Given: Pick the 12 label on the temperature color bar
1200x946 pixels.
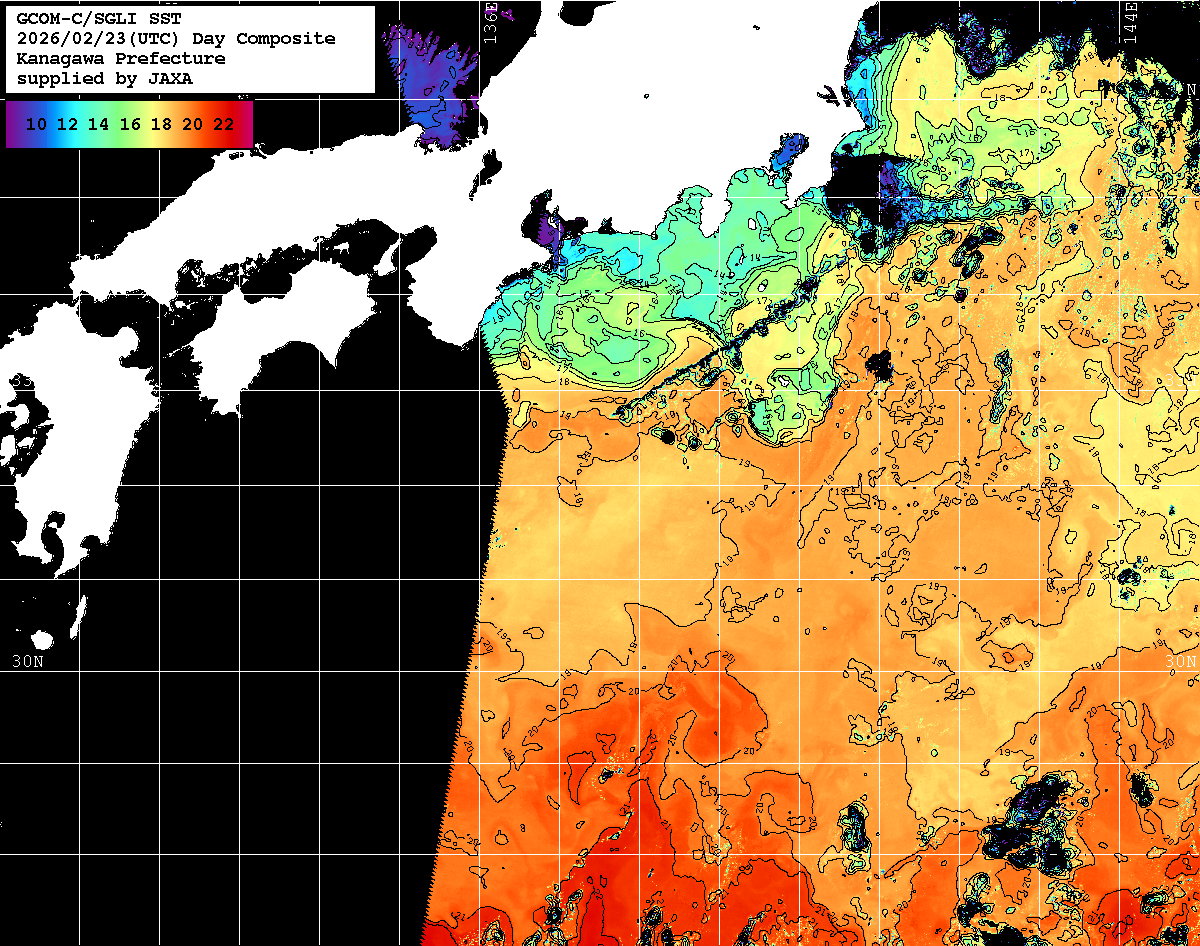Looking at the screenshot, I should [x=67, y=124].
